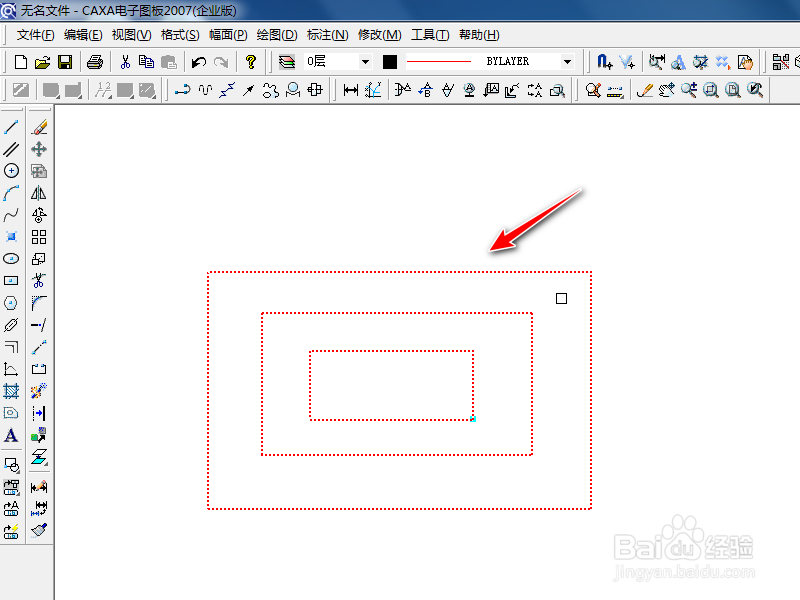
Task: Open the 格式(S) menu
Action: tap(180, 35)
